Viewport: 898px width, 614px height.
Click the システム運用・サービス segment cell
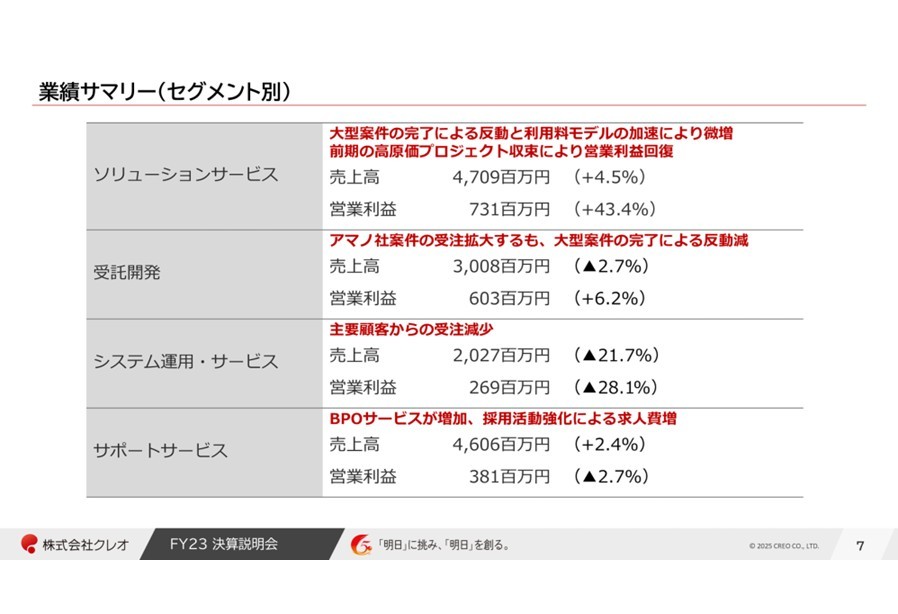204,364
